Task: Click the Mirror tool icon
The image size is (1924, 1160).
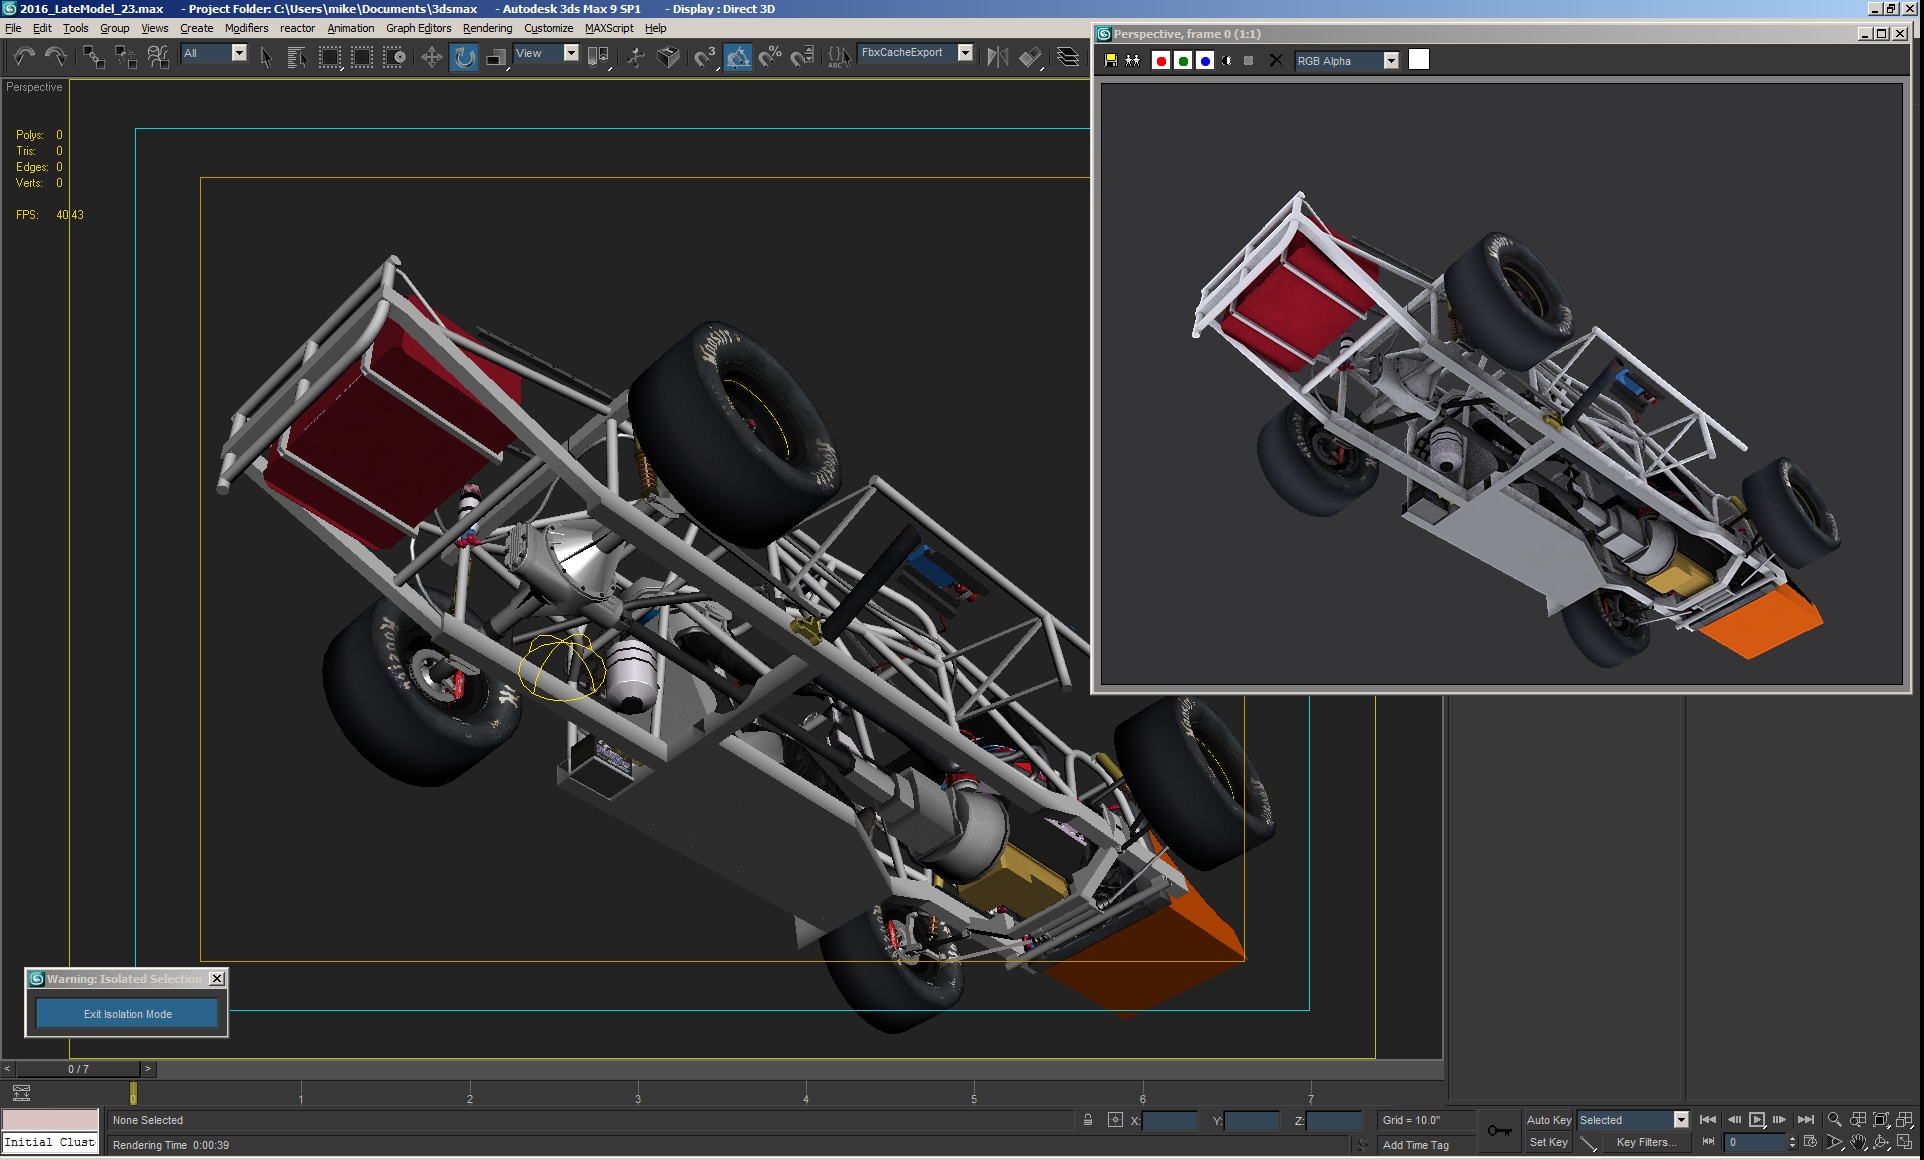Action: [x=997, y=57]
